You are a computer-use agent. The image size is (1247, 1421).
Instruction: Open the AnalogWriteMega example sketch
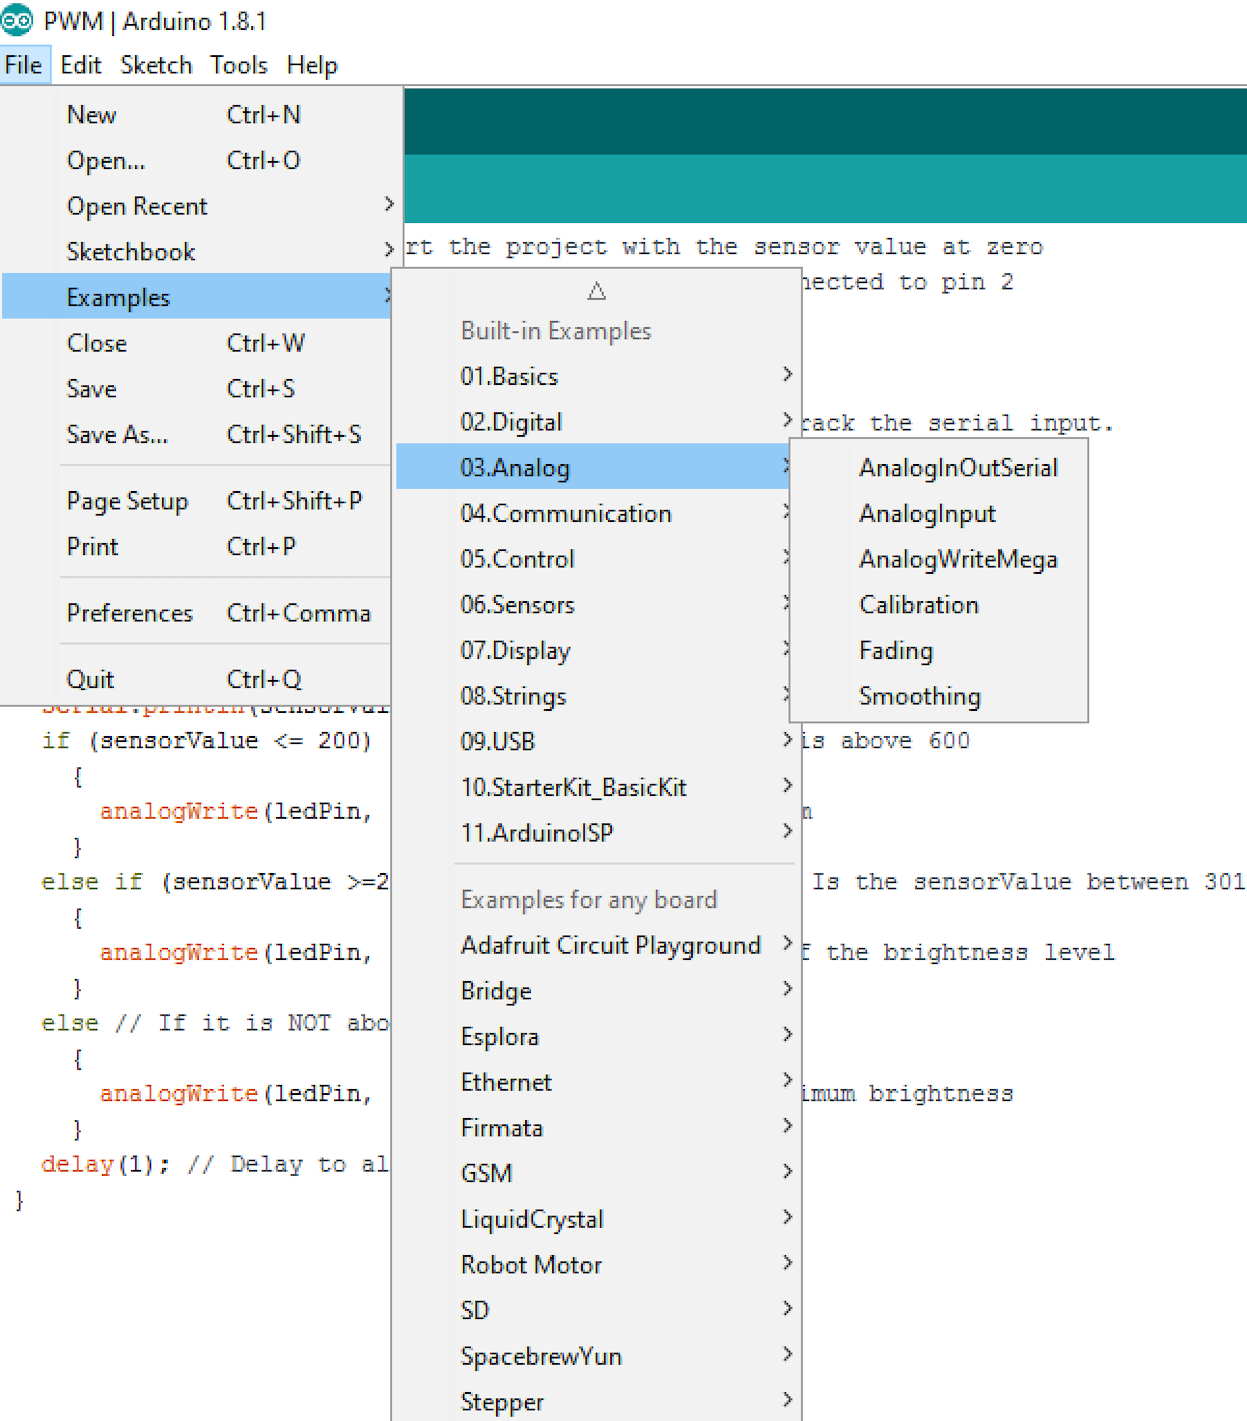[939, 559]
